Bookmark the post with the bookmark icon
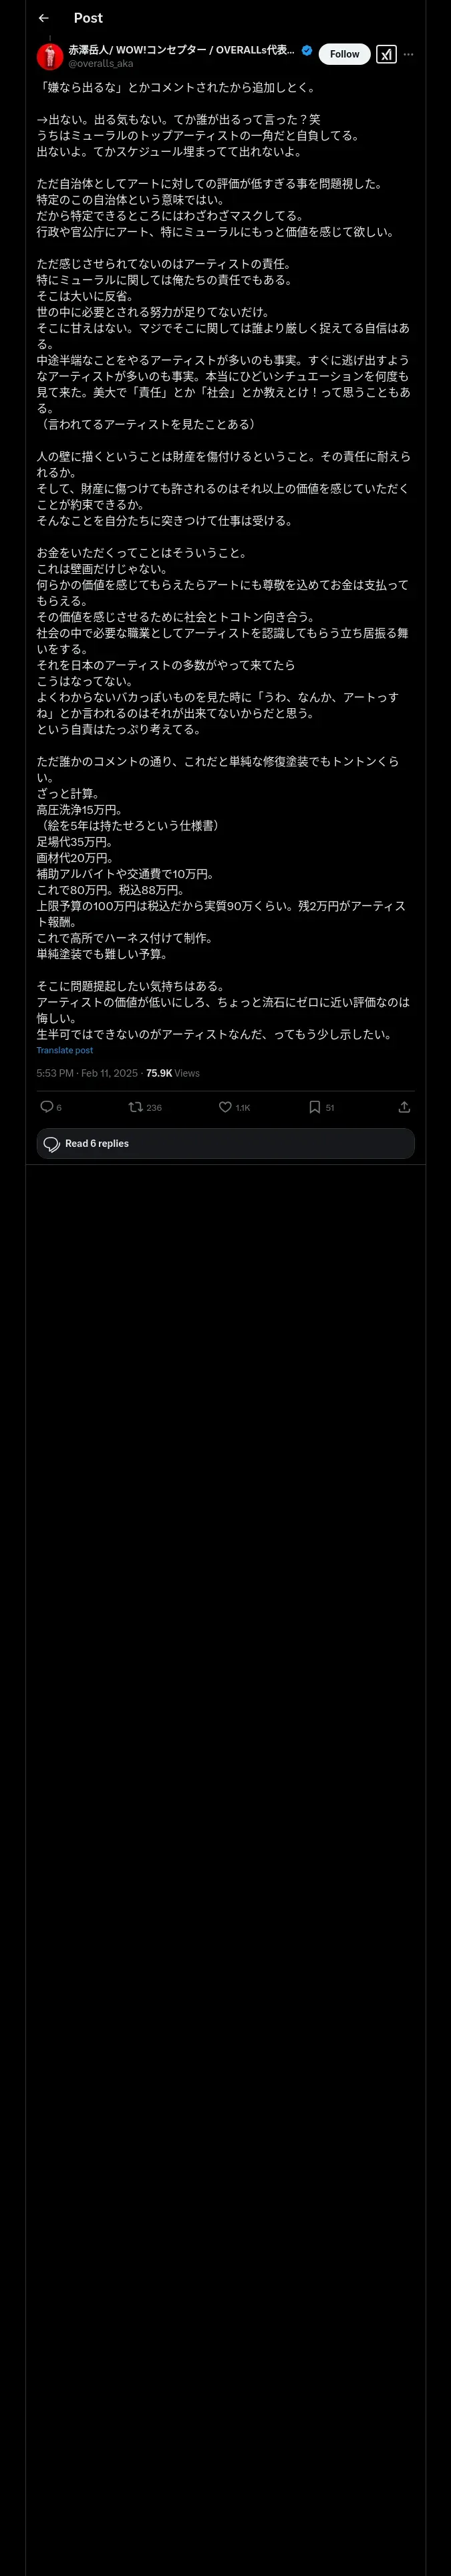 point(314,1107)
